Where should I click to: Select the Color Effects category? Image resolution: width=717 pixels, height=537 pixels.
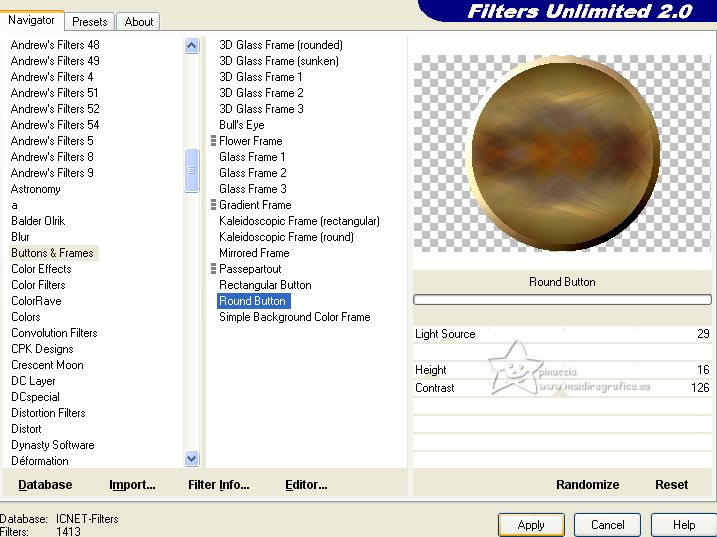click(x=41, y=269)
